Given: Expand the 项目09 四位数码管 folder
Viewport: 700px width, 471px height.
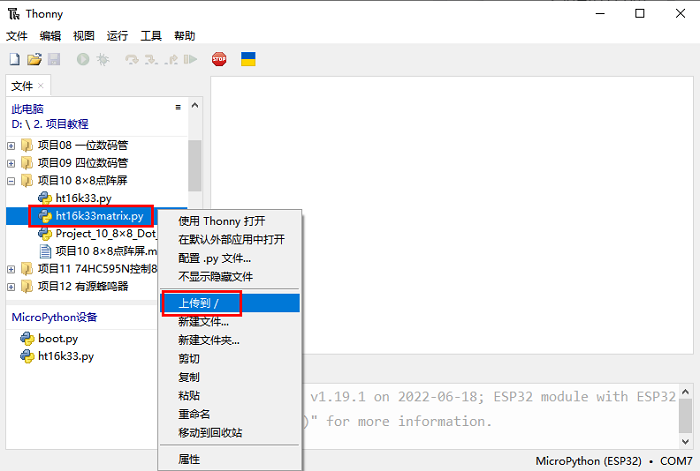Looking at the screenshot, I should [x=11, y=163].
